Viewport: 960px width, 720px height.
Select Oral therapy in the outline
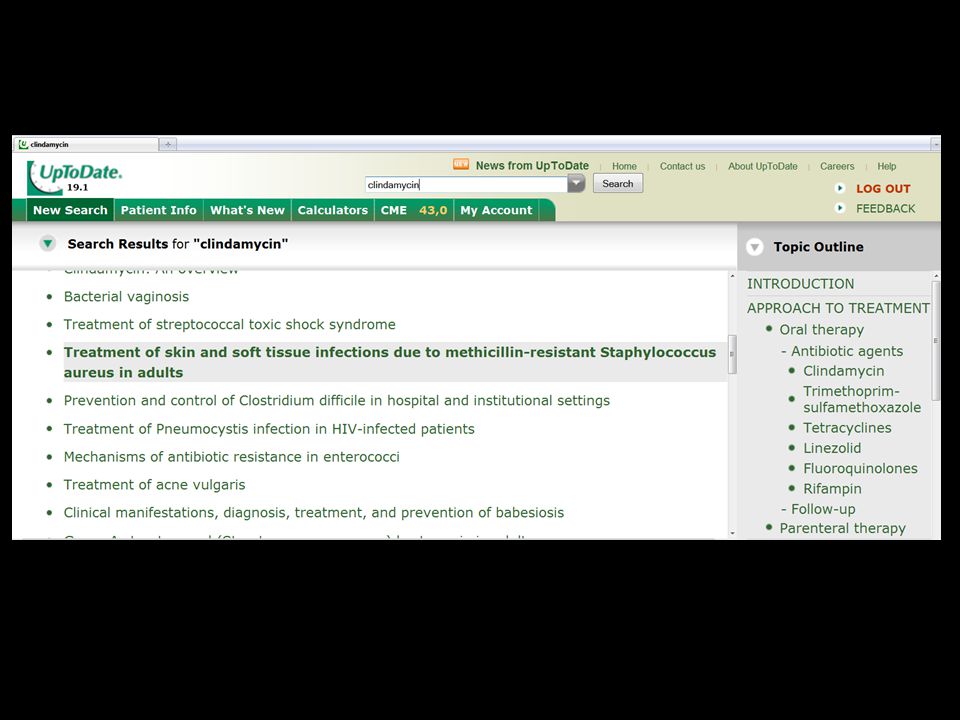point(821,329)
